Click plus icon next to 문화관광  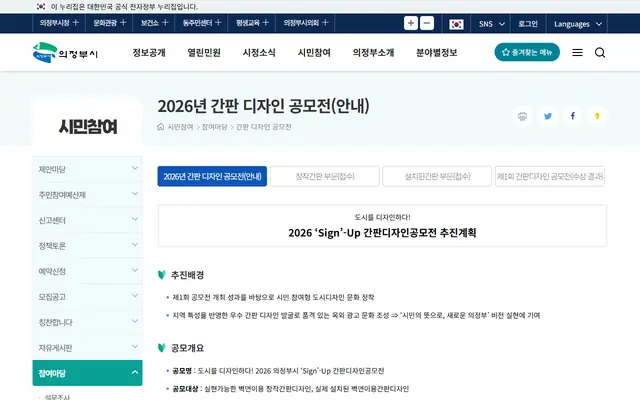[x=123, y=22]
